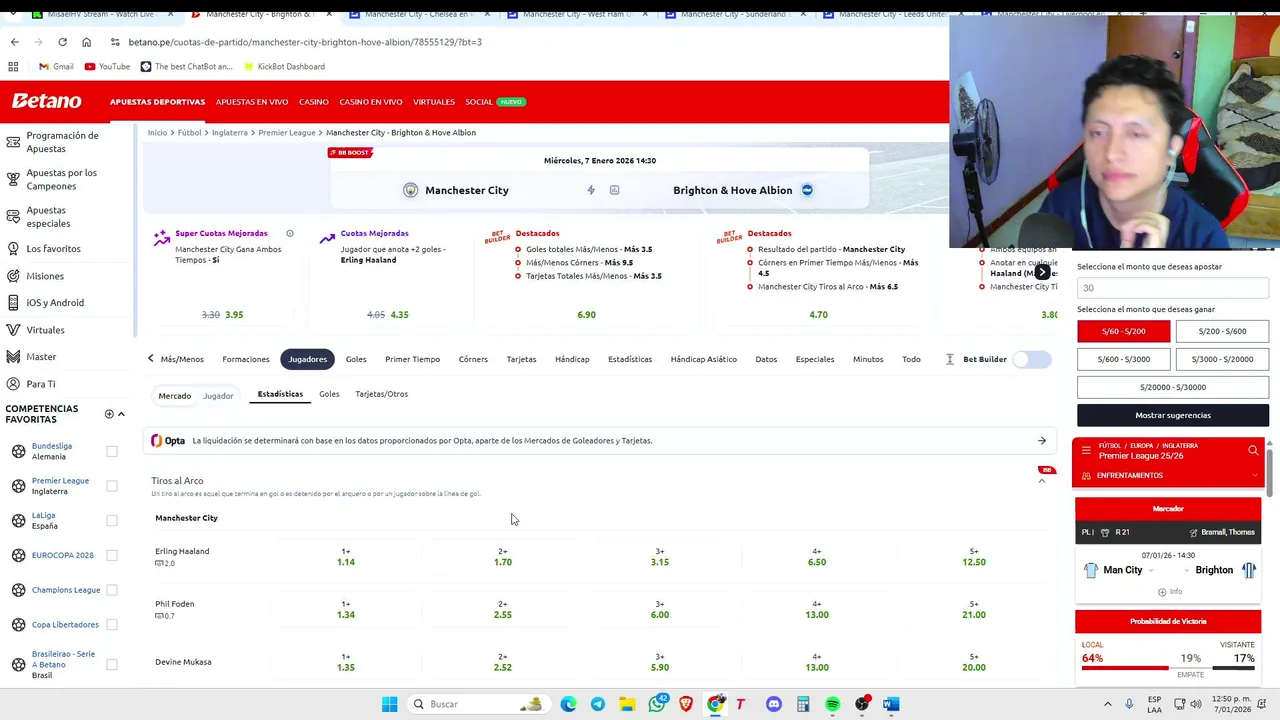Switch to the Tarjetas/Otros sub-tab

[x=381, y=394]
